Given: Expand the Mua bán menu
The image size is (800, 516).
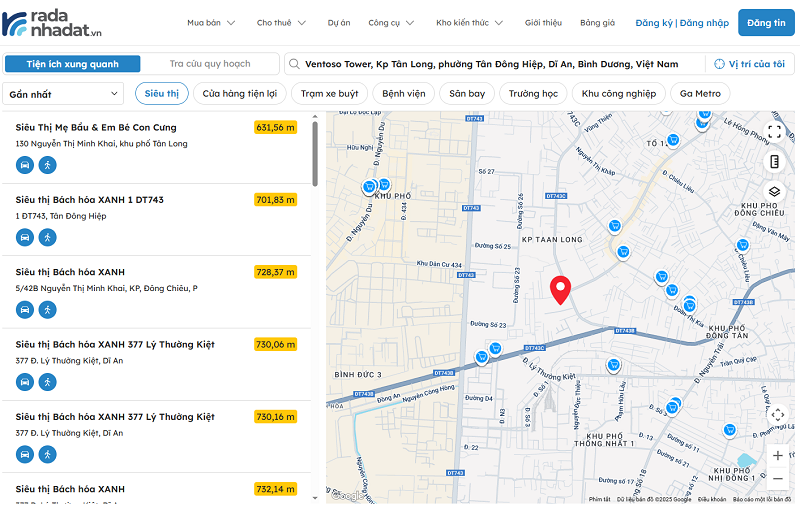Looking at the screenshot, I should 211,22.
